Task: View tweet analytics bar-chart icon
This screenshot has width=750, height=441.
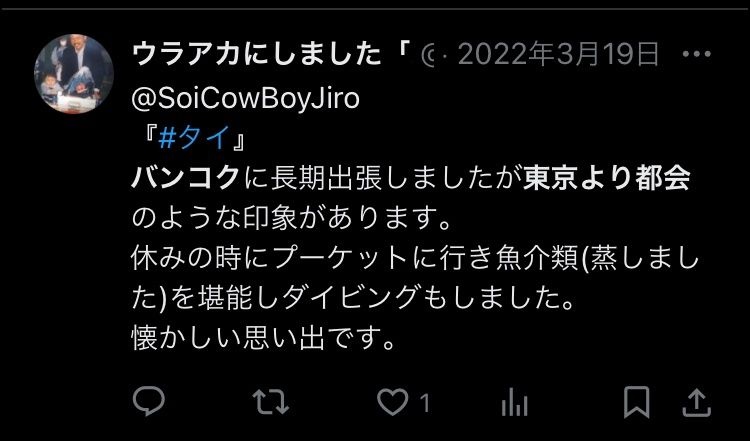Action: pos(514,402)
